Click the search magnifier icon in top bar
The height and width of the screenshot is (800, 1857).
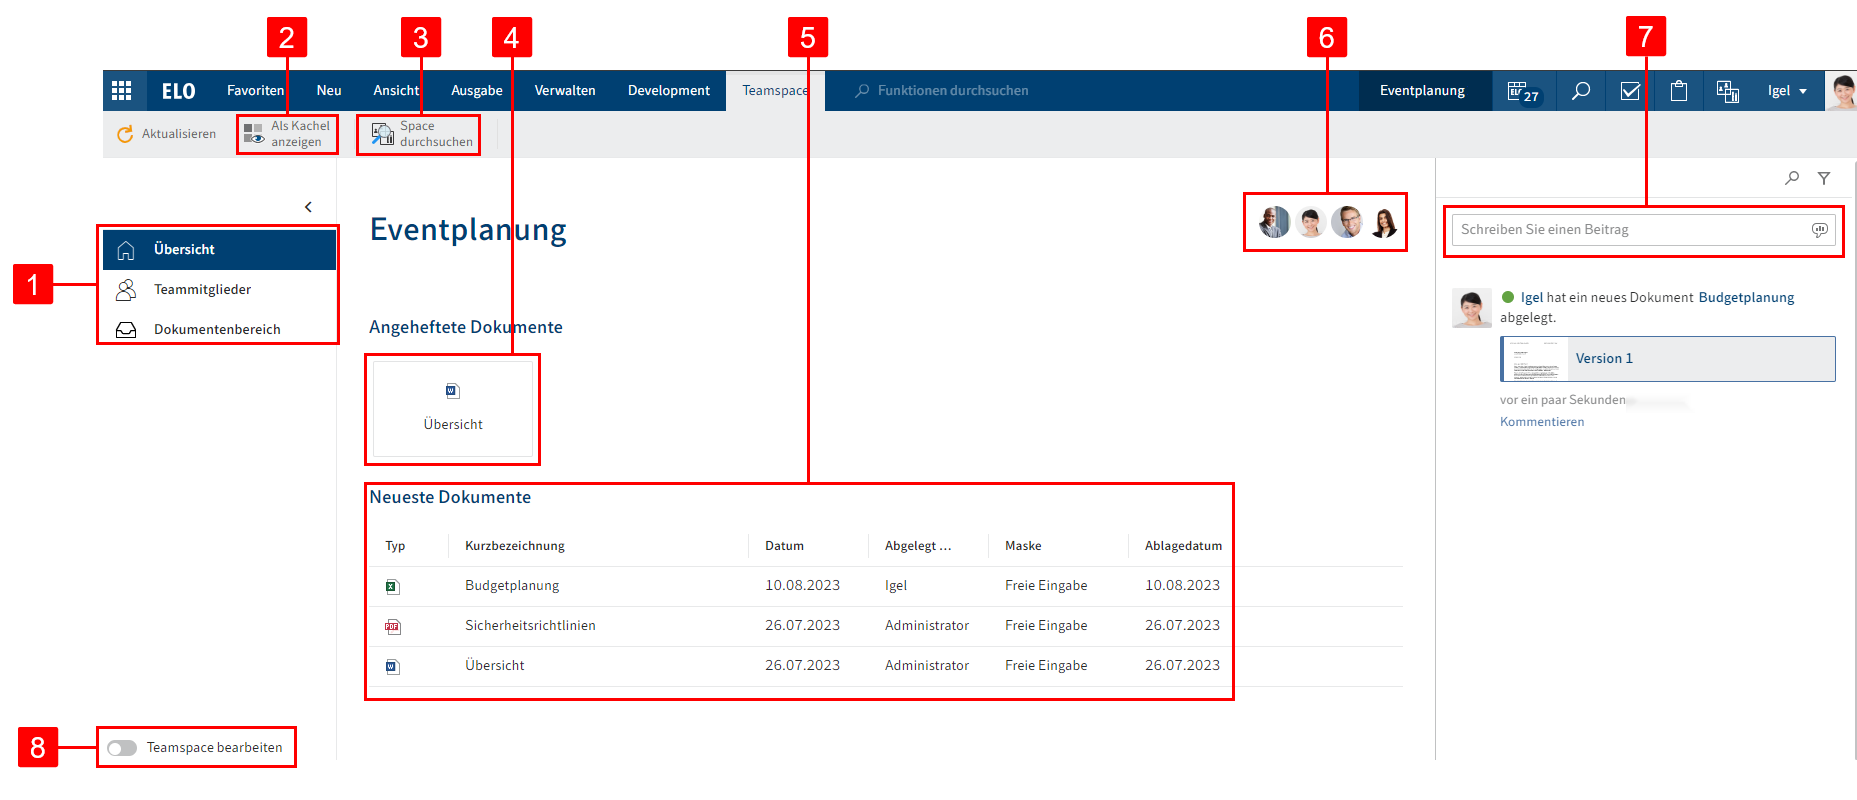point(1580,91)
